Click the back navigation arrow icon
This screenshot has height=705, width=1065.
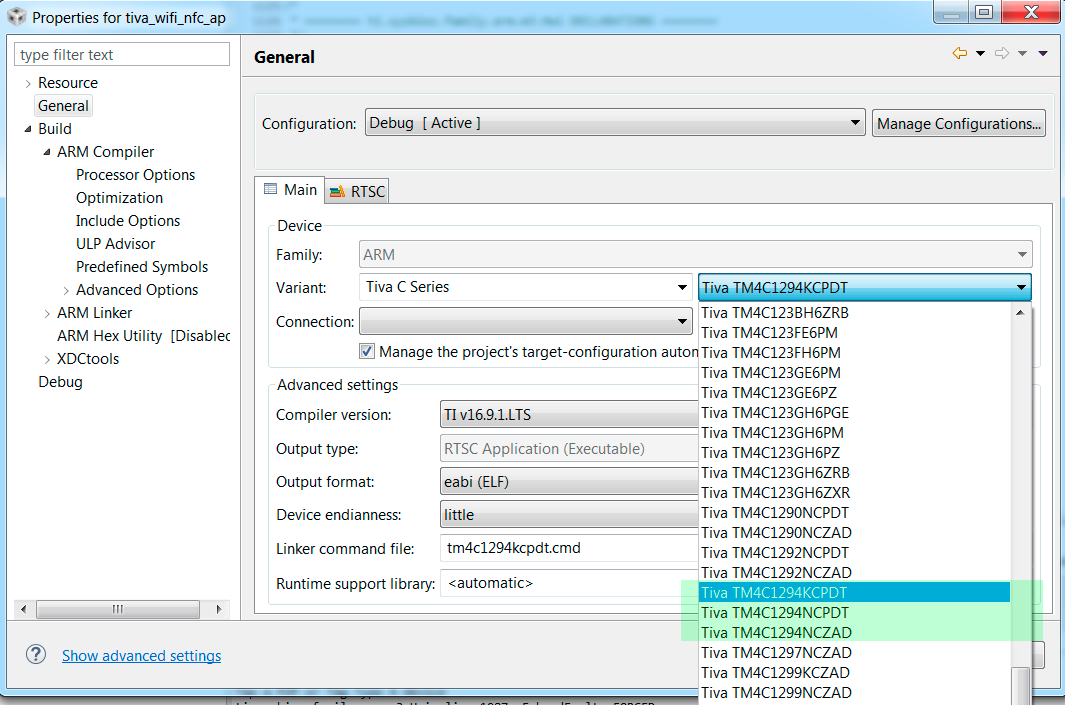pyautogui.click(x=960, y=53)
